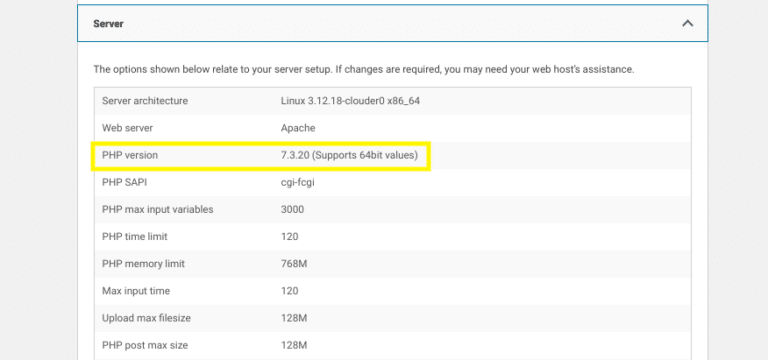Select the PHP version row label
Screen dimensions: 768x360
[x=130, y=155]
